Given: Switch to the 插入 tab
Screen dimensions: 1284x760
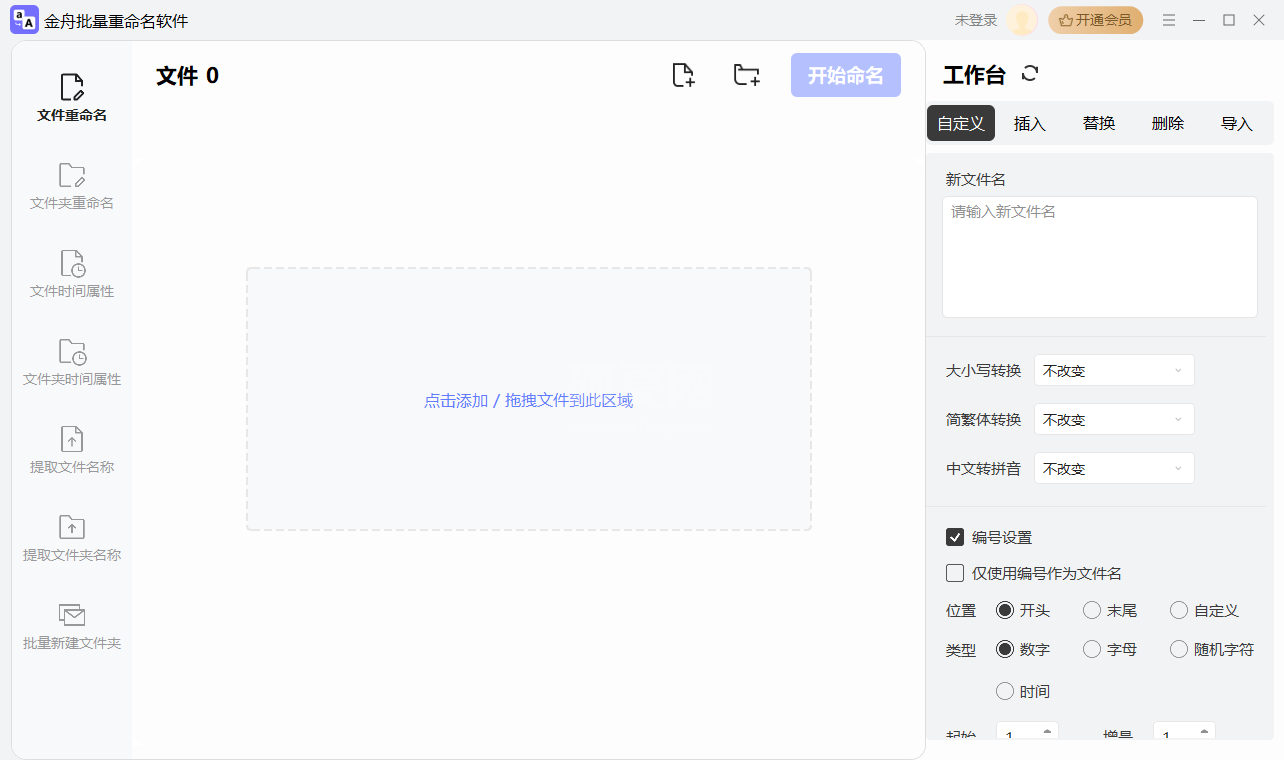Looking at the screenshot, I should 1030,123.
